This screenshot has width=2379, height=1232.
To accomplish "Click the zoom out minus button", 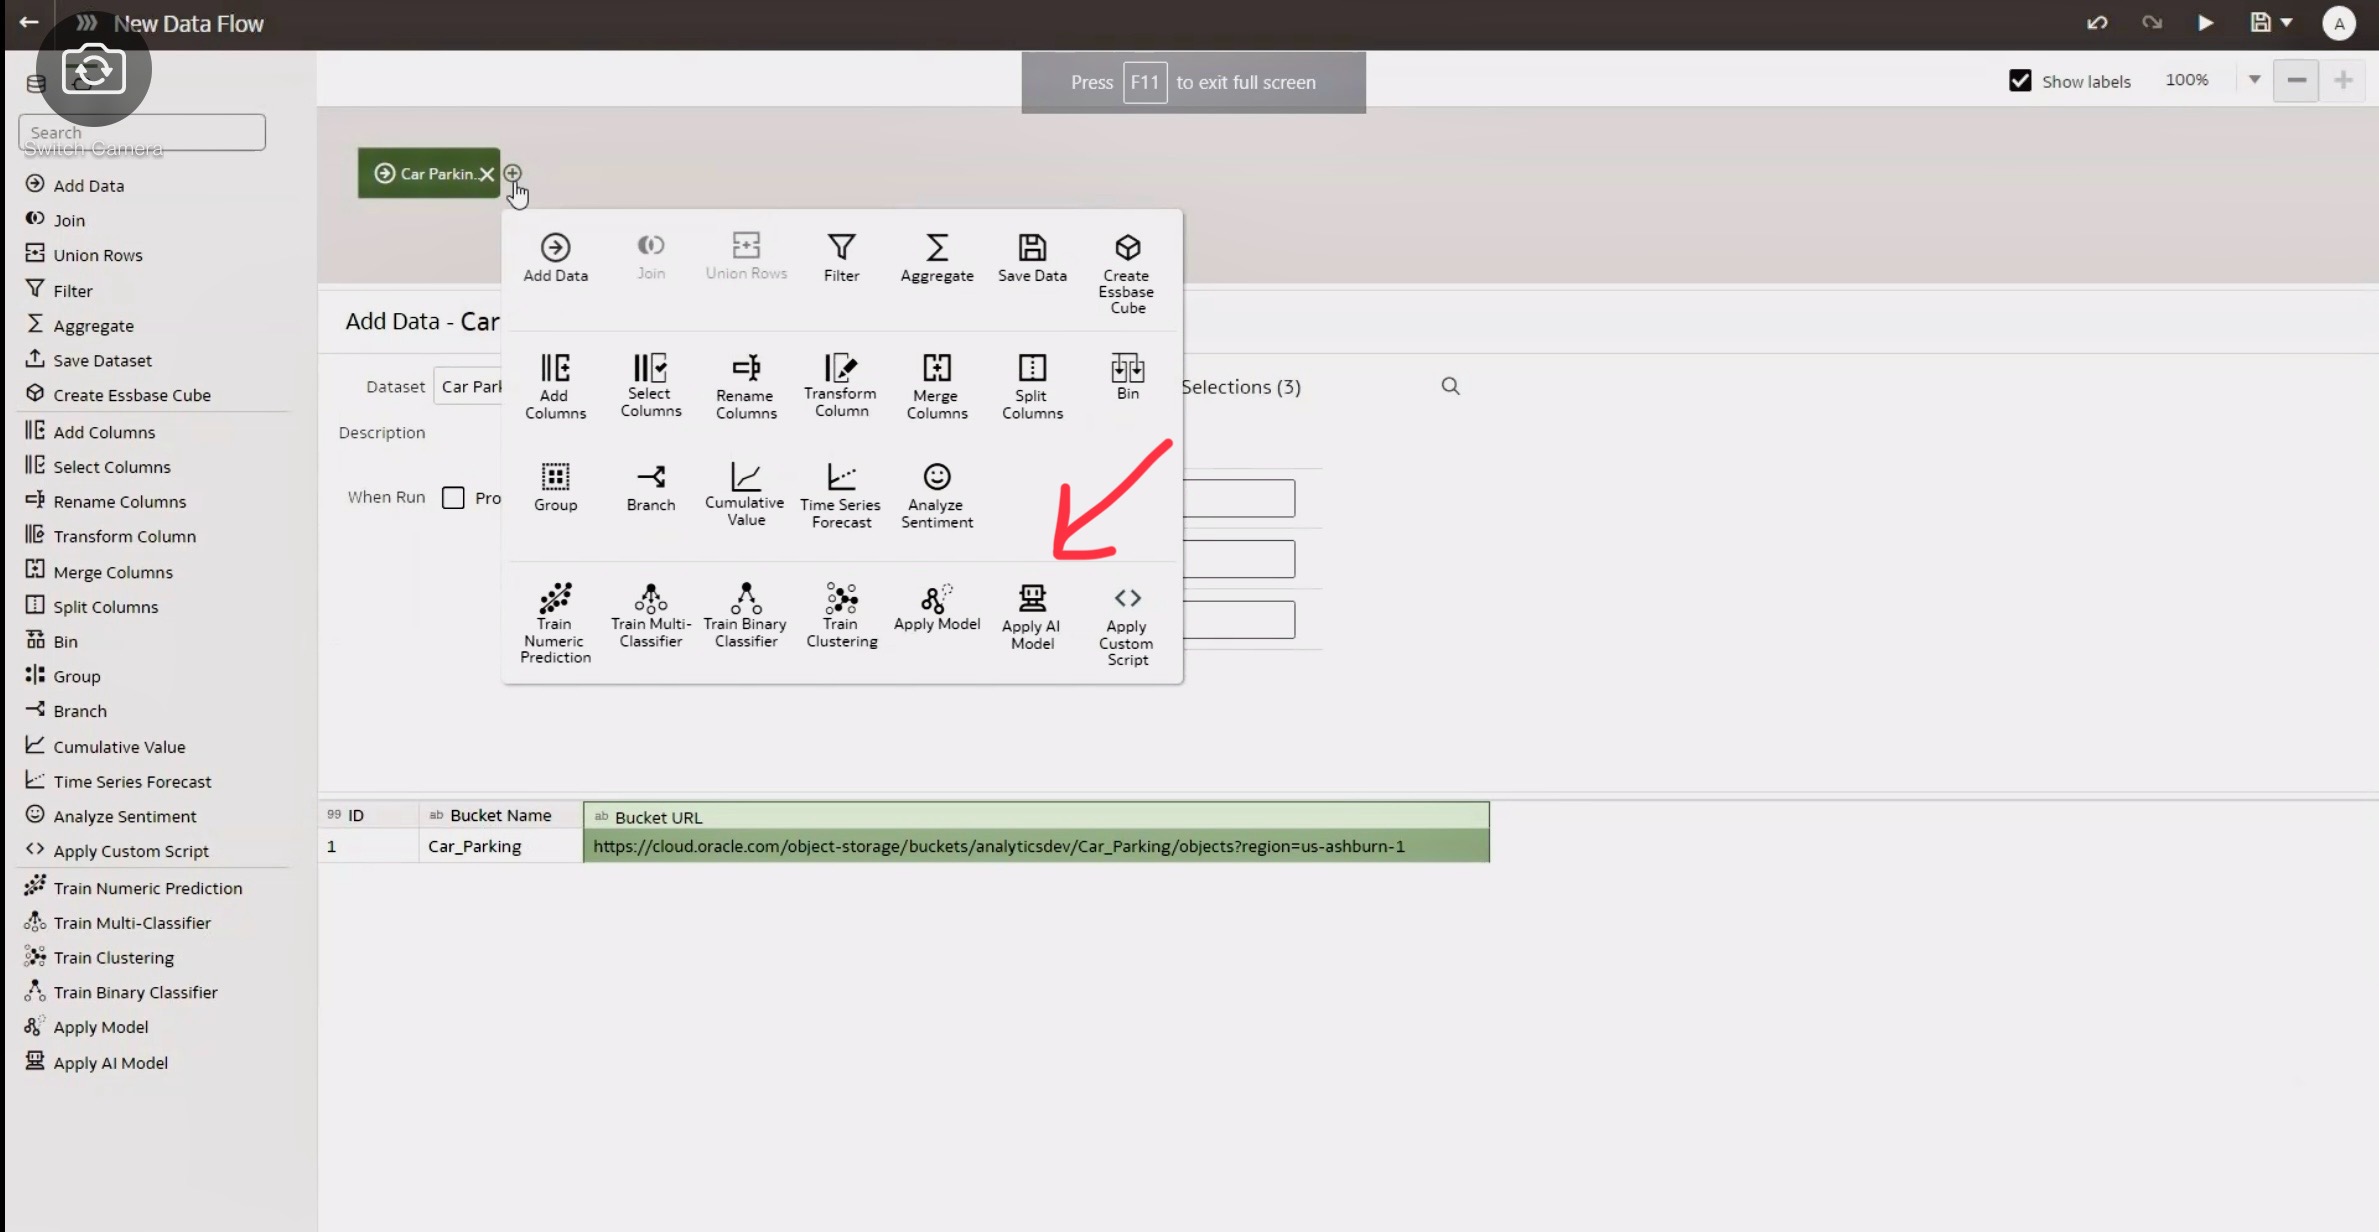I will click(x=2296, y=80).
